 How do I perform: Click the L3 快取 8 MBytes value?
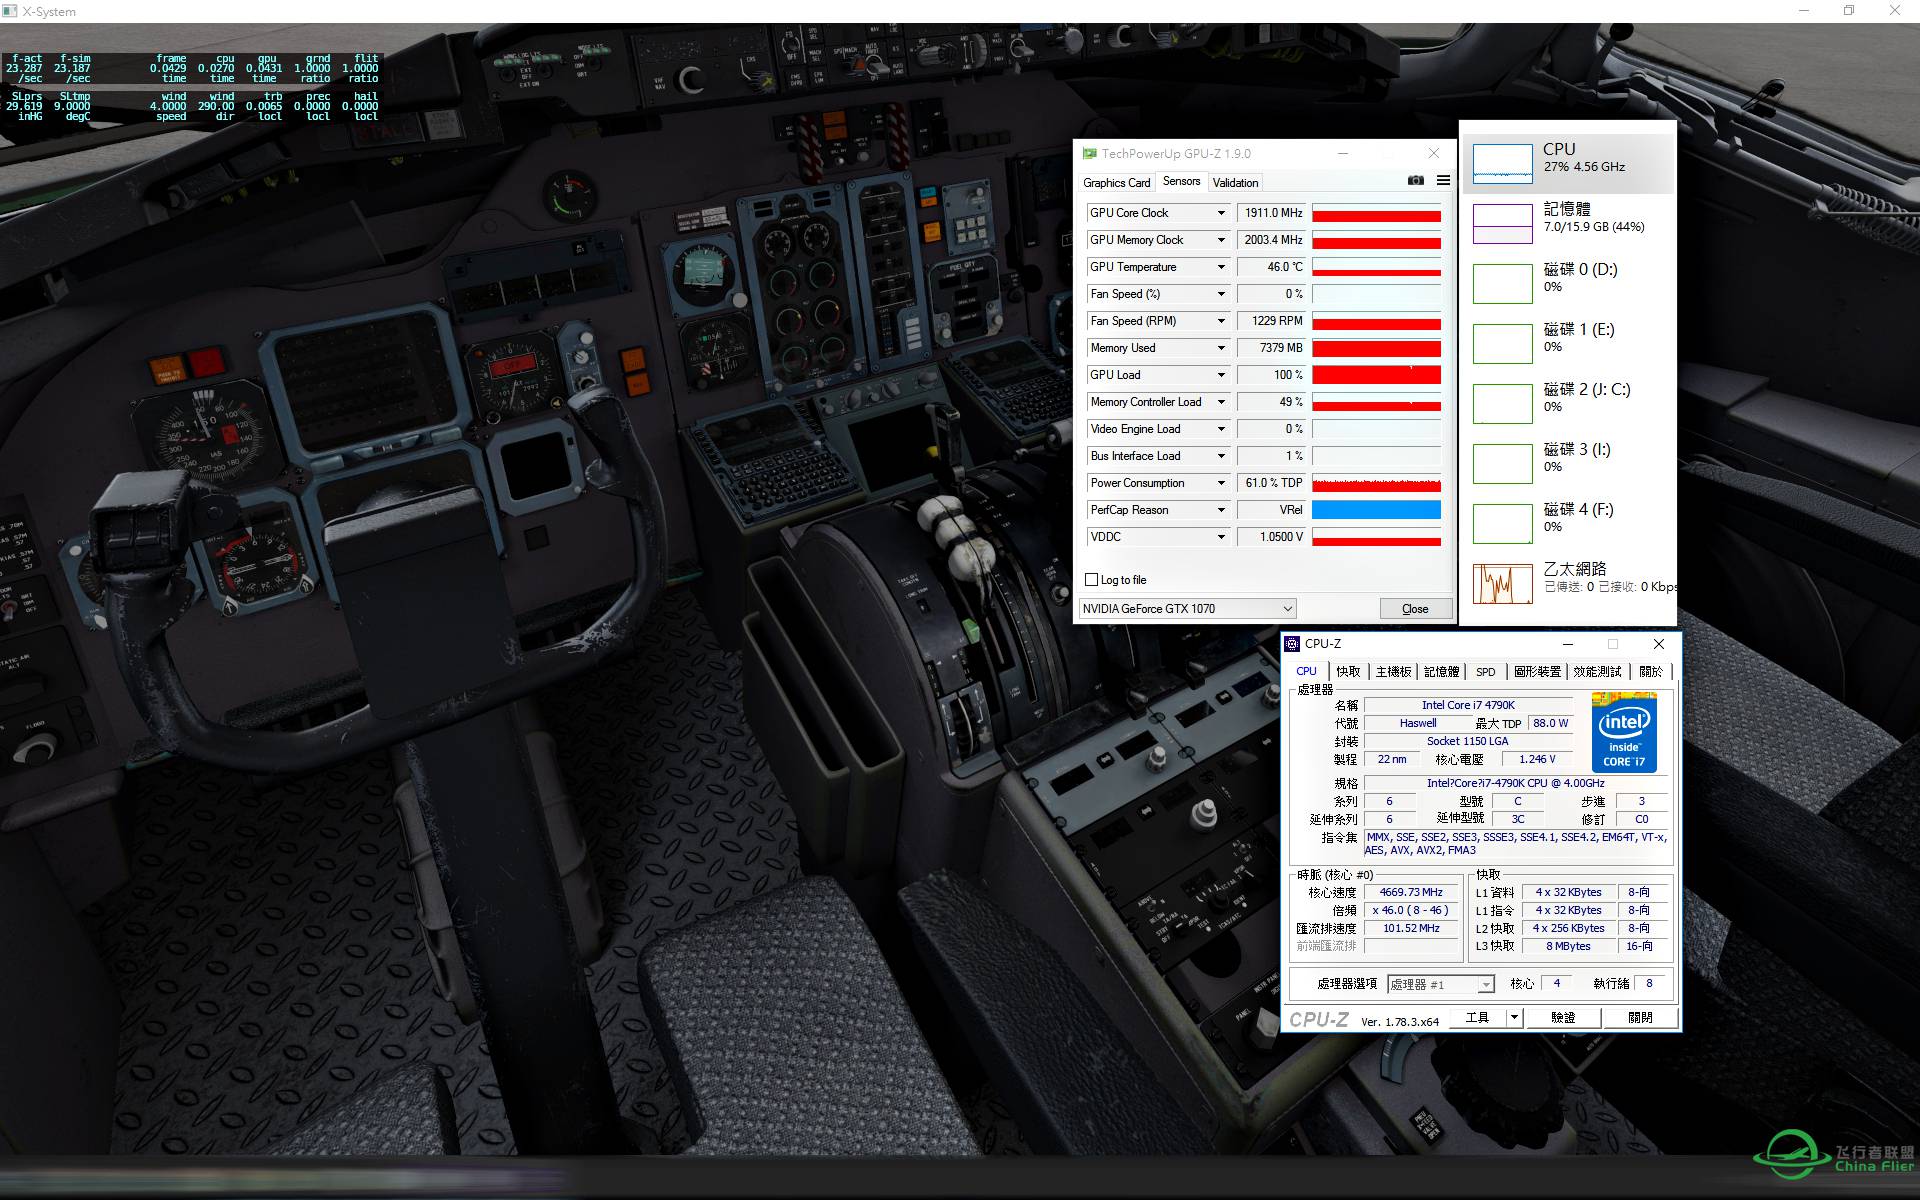pyautogui.click(x=1568, y=946)
